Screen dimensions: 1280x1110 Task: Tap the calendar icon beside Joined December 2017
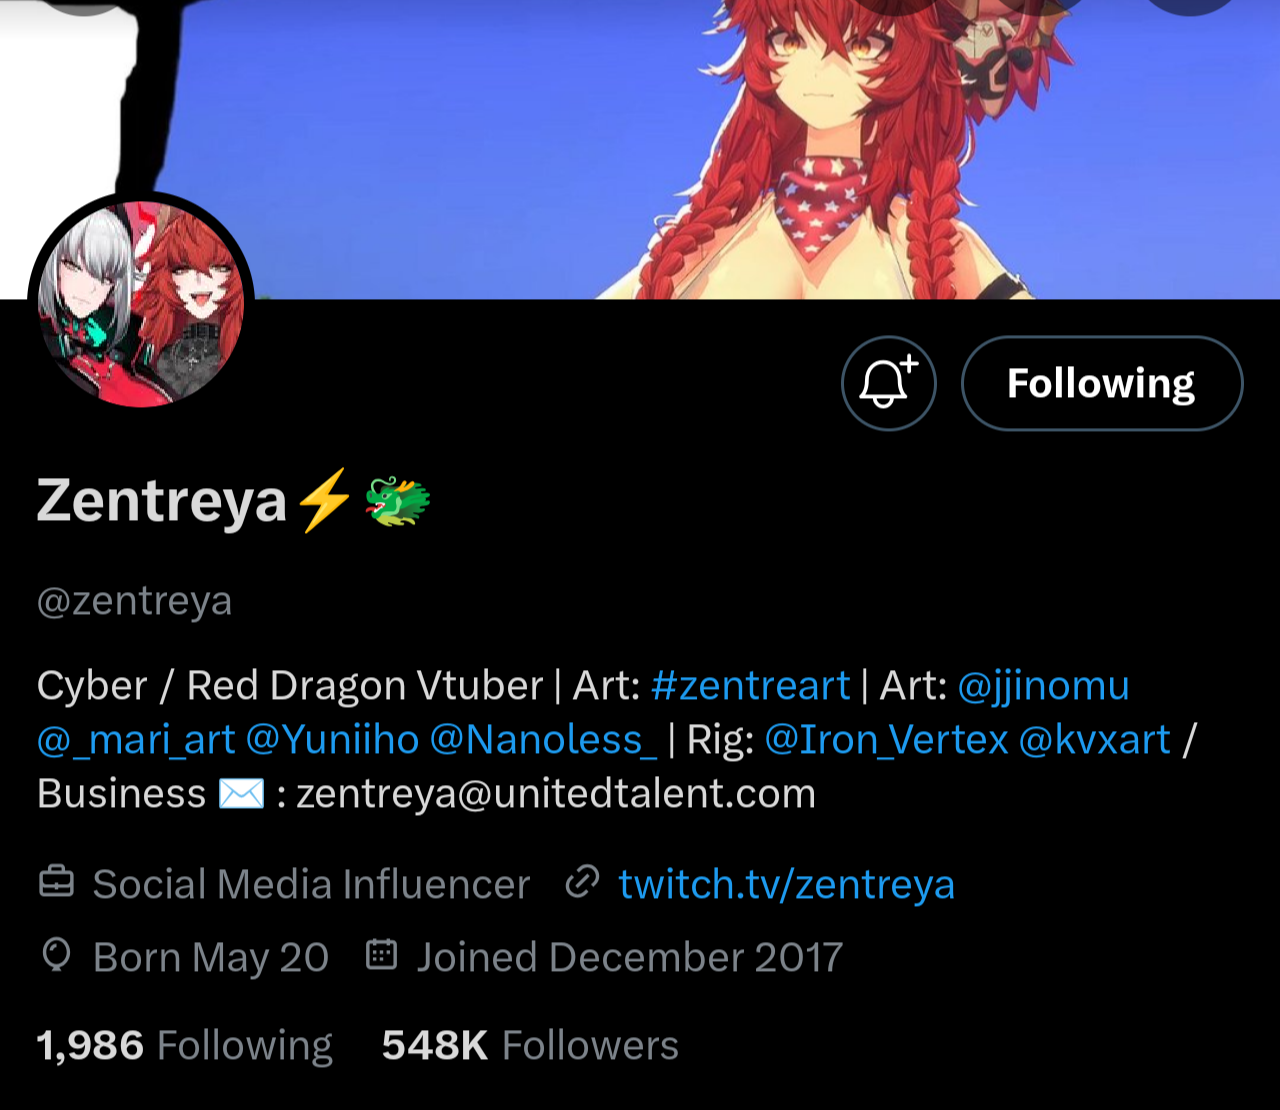tap(382, 955)
